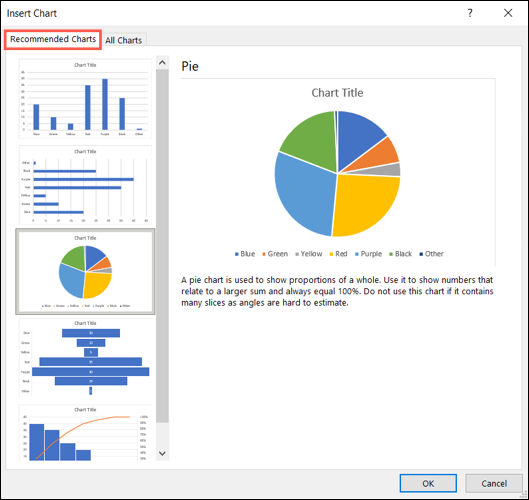Screen dimensions: 529x500
Task: Click the Green legend entry
Action: point(275,254)
